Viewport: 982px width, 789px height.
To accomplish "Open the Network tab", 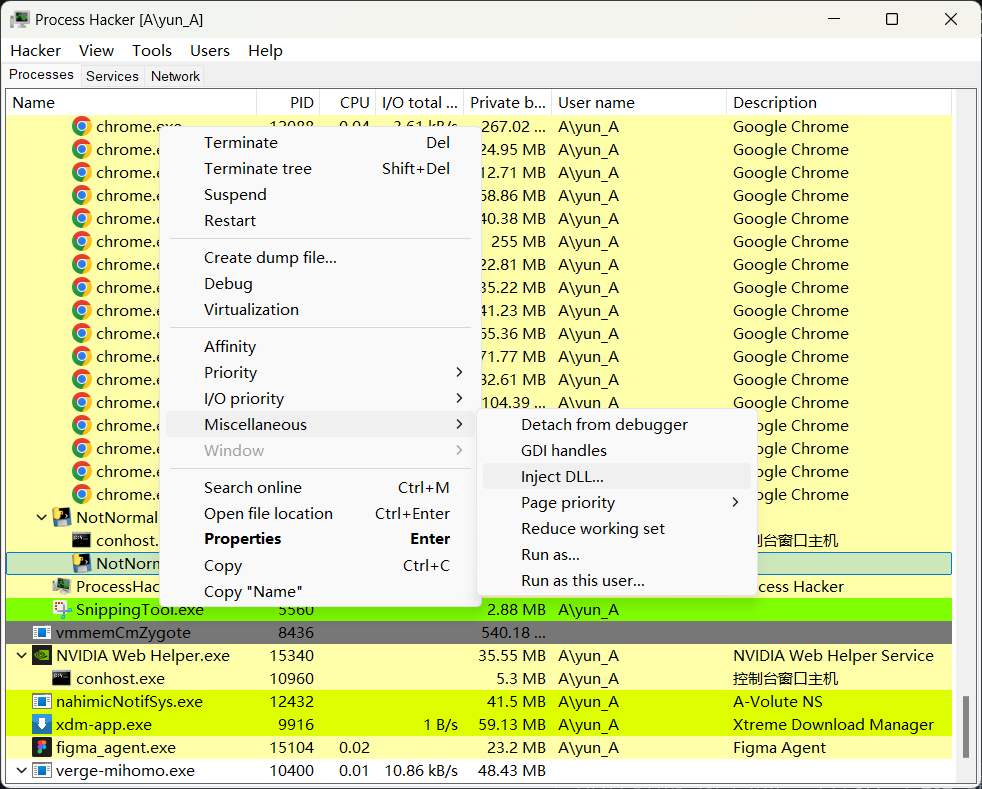I will pyautogui.click(x=175, y=76).
